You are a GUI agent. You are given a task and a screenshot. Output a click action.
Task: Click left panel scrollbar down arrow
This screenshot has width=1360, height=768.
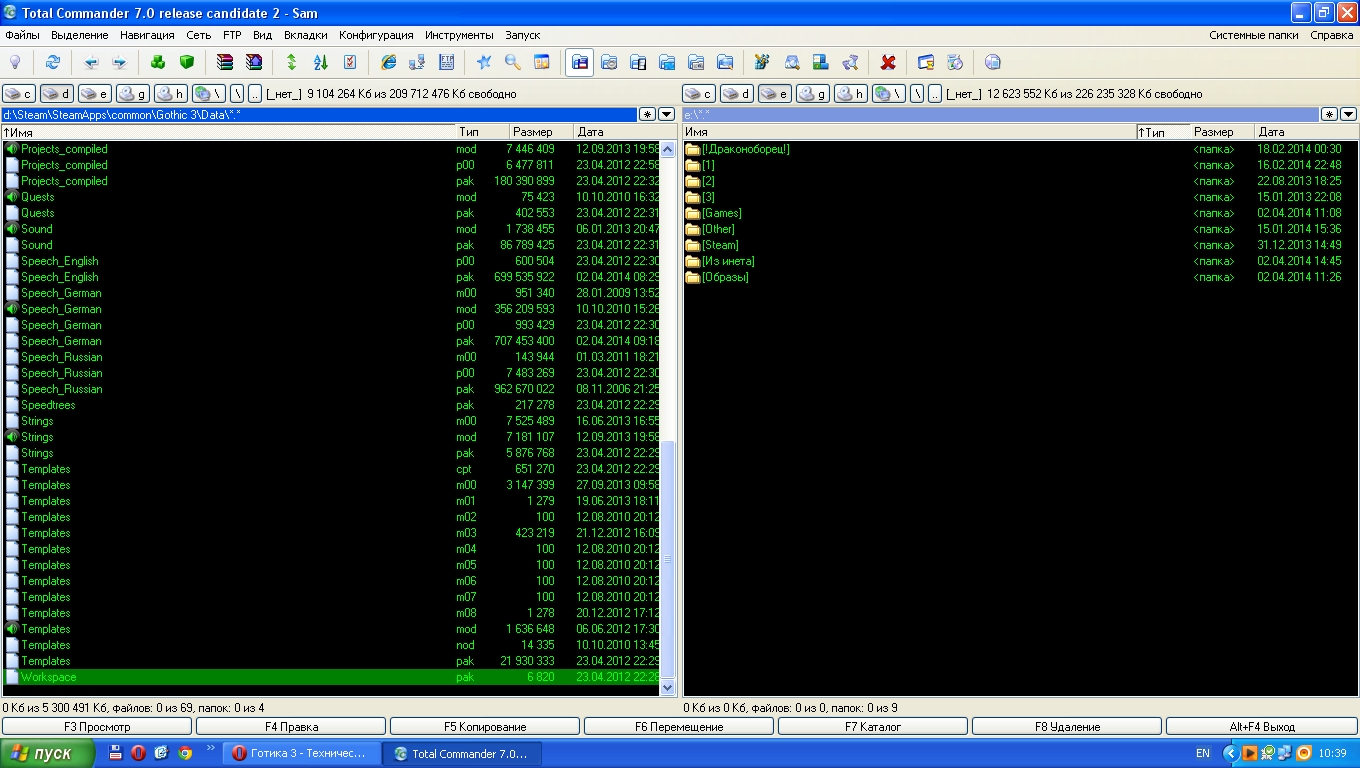(669, 689)
